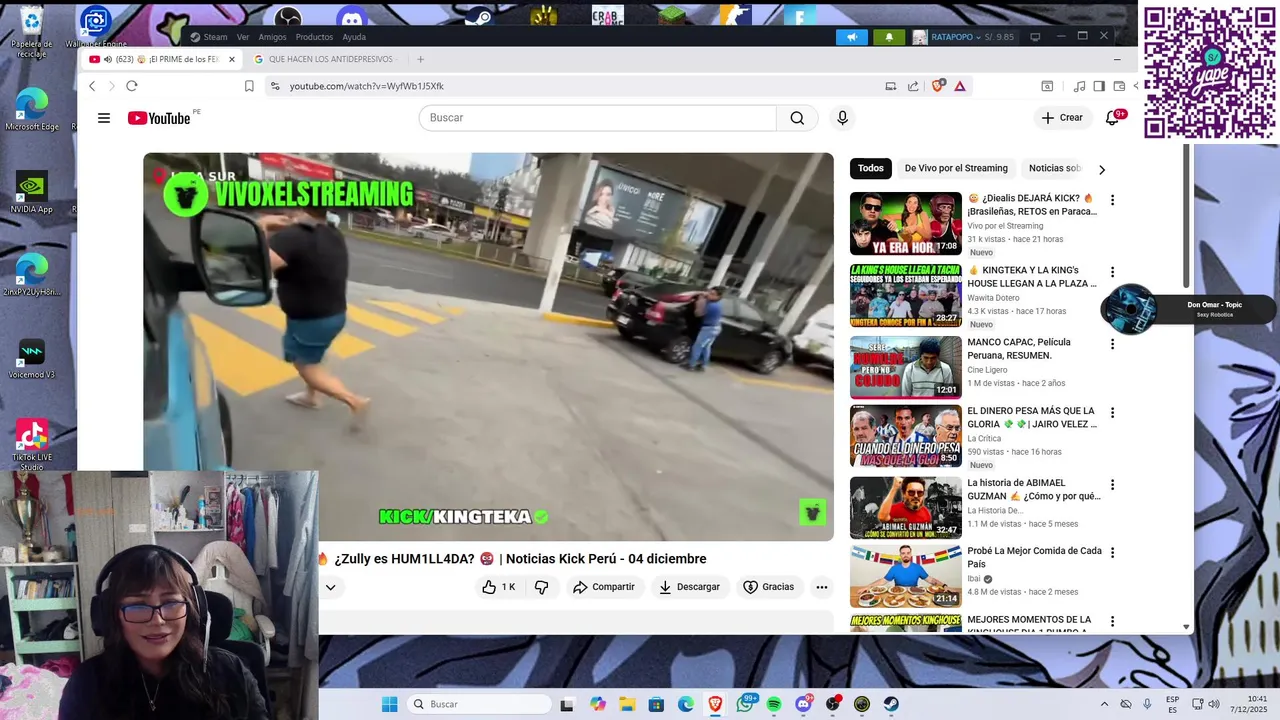Open ¿Diealis DEJARÁ KICK? video thumbnail
The width and height of the screenshot is (1280, 720).
[x=906, y=224]
